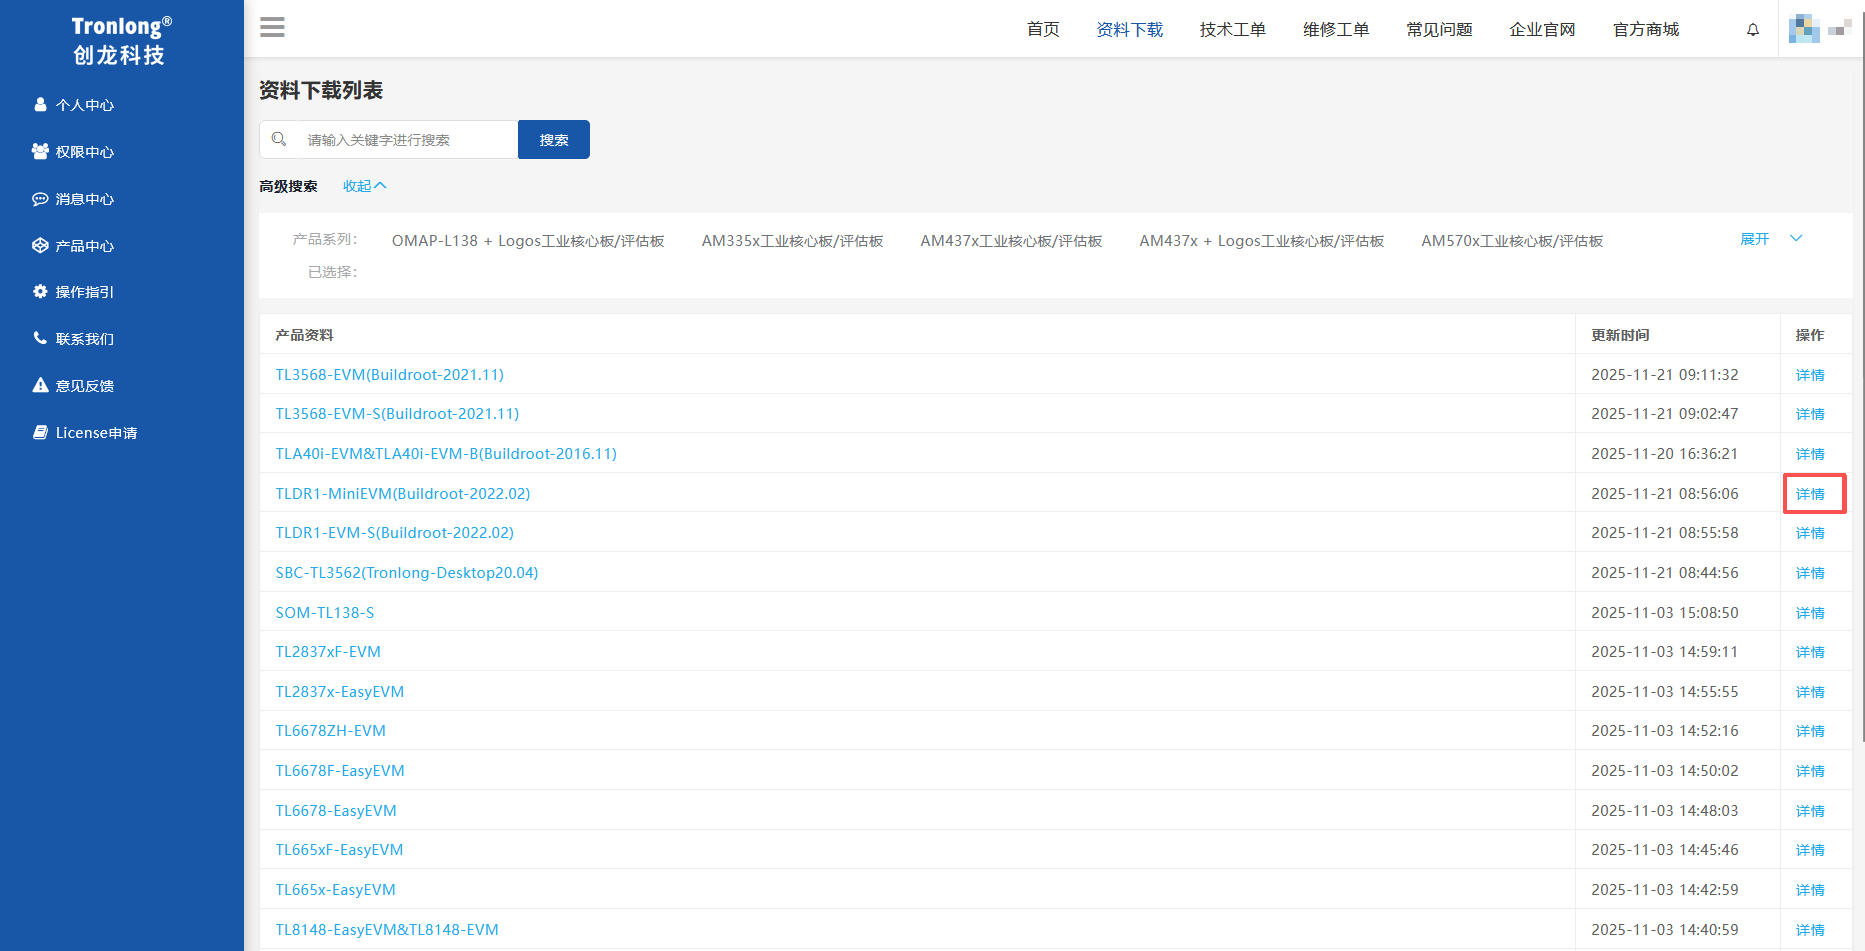This screenshot has width=1865, height=951.
Task: Open TL665xF-EasyEVM product link
Action: 340,849
